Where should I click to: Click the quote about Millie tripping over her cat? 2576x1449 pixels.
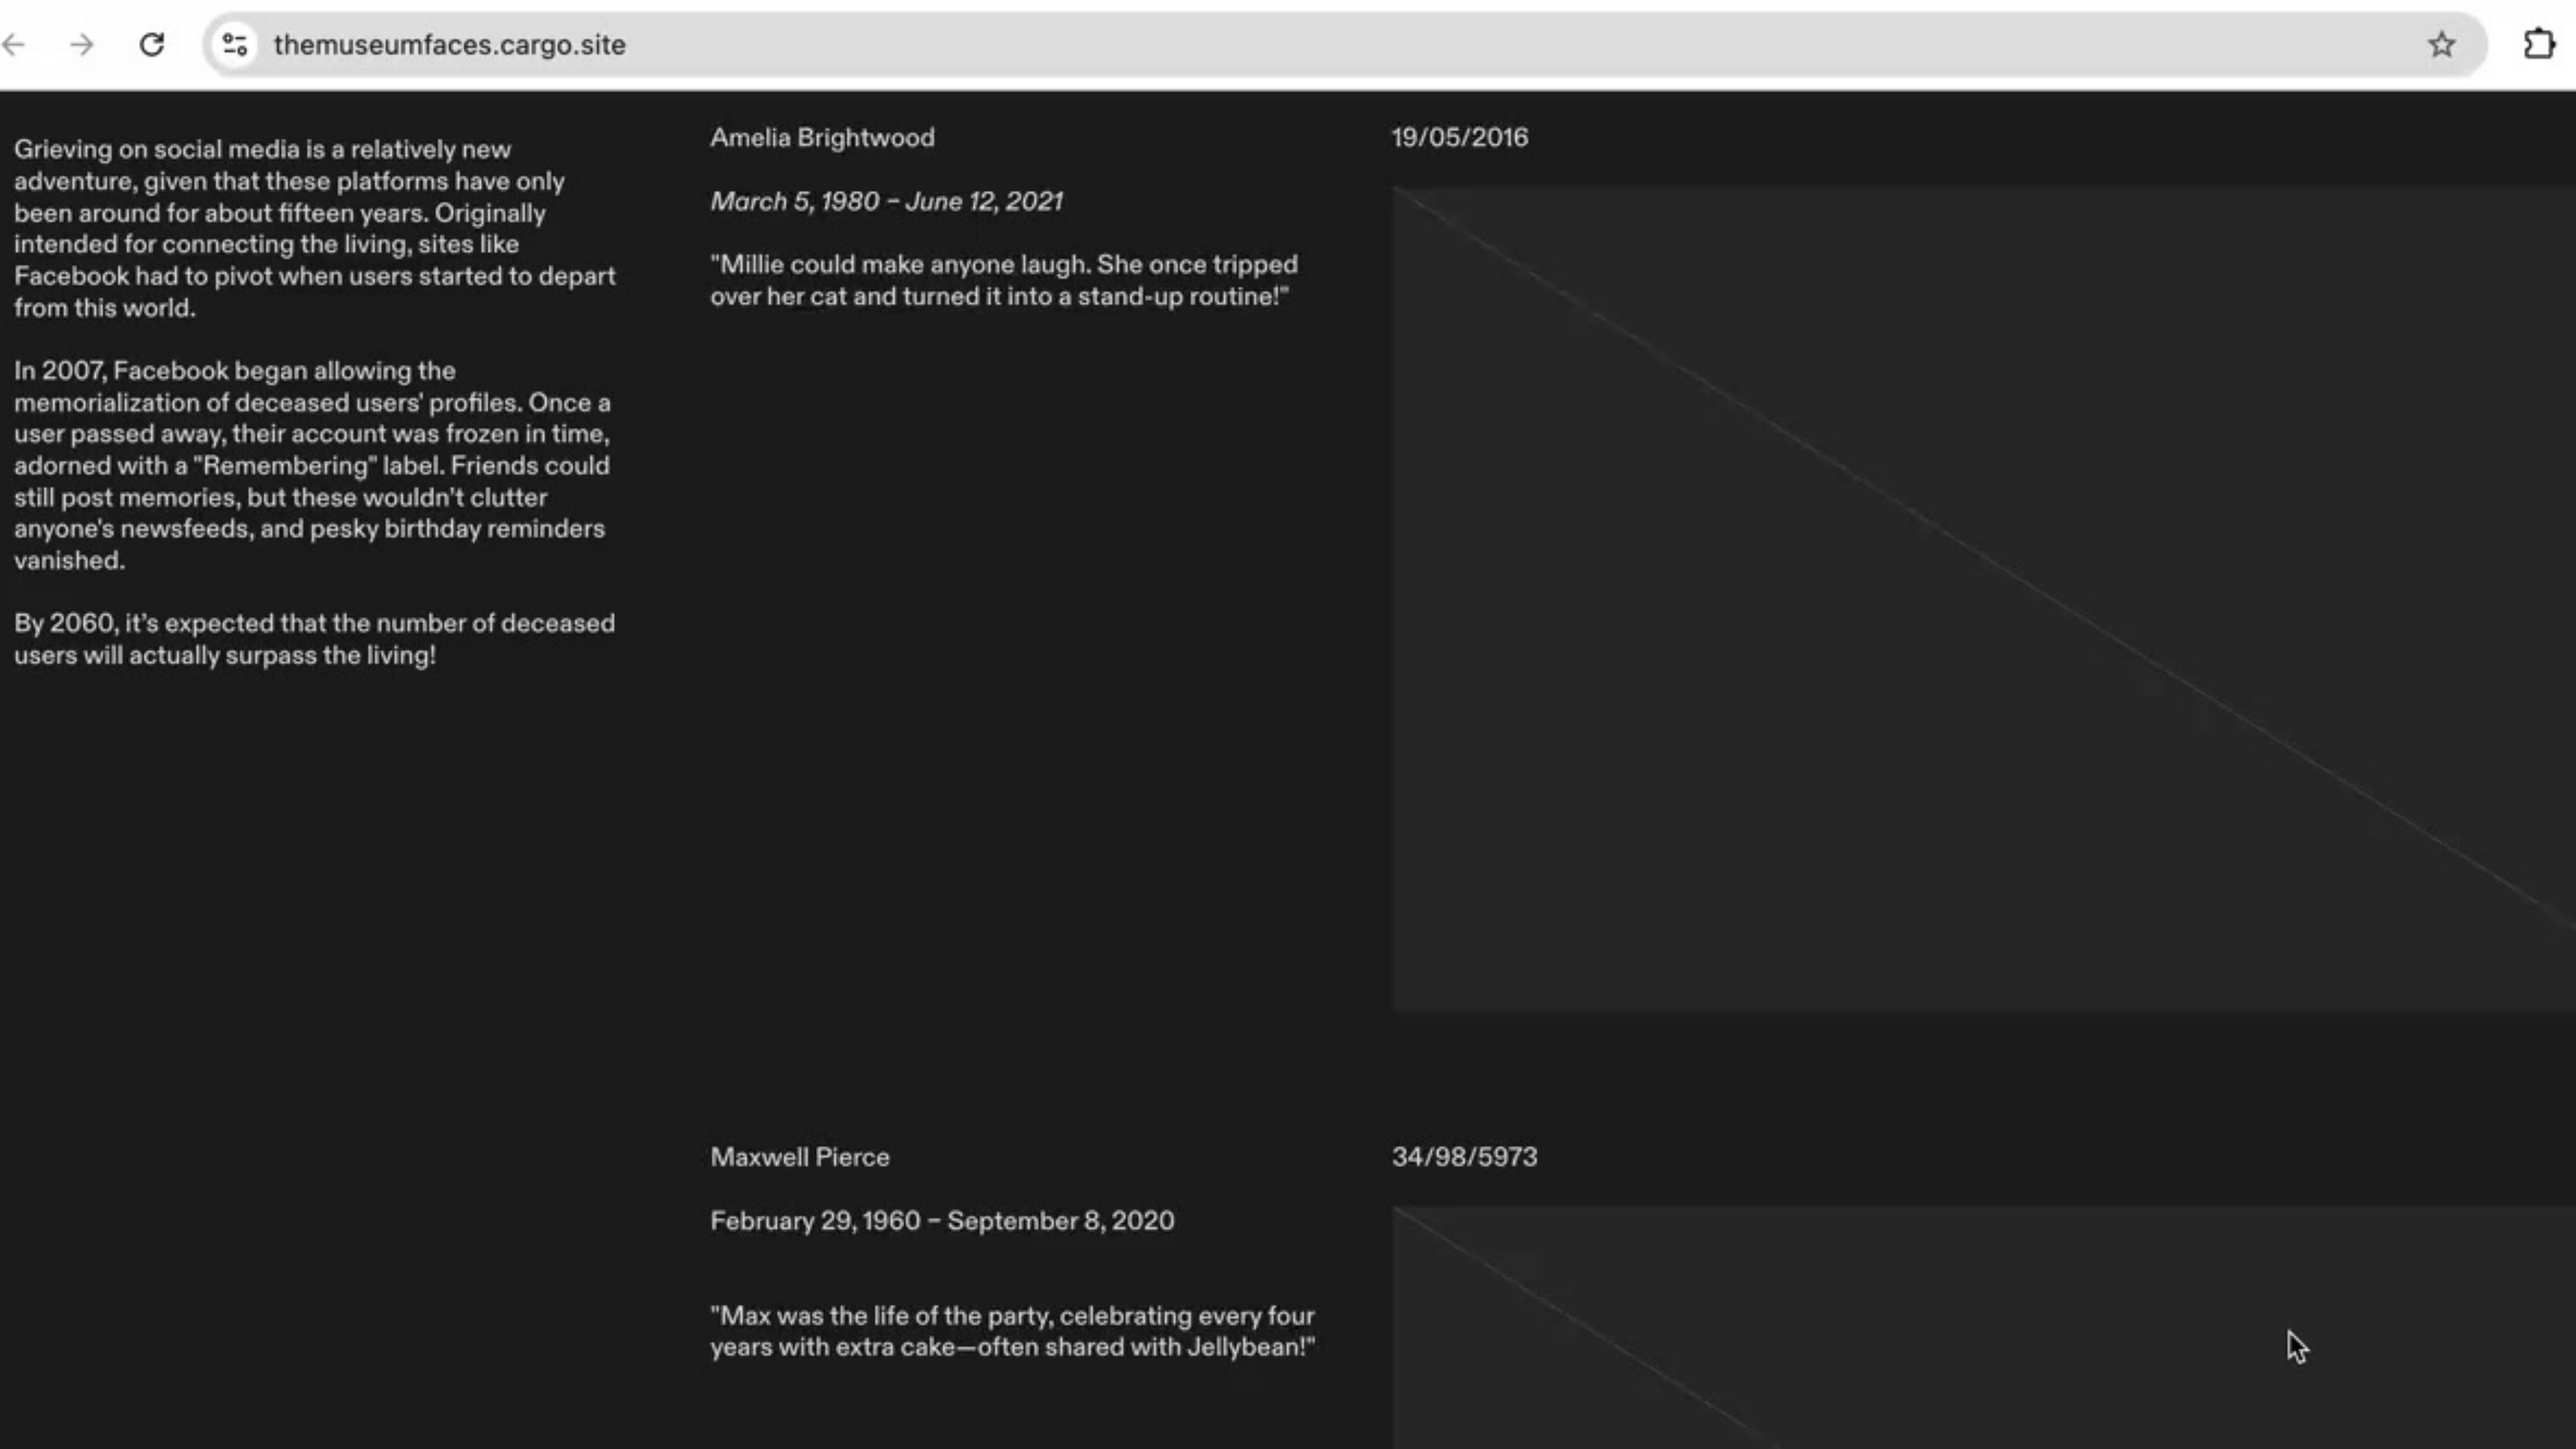click(1004, 280)
